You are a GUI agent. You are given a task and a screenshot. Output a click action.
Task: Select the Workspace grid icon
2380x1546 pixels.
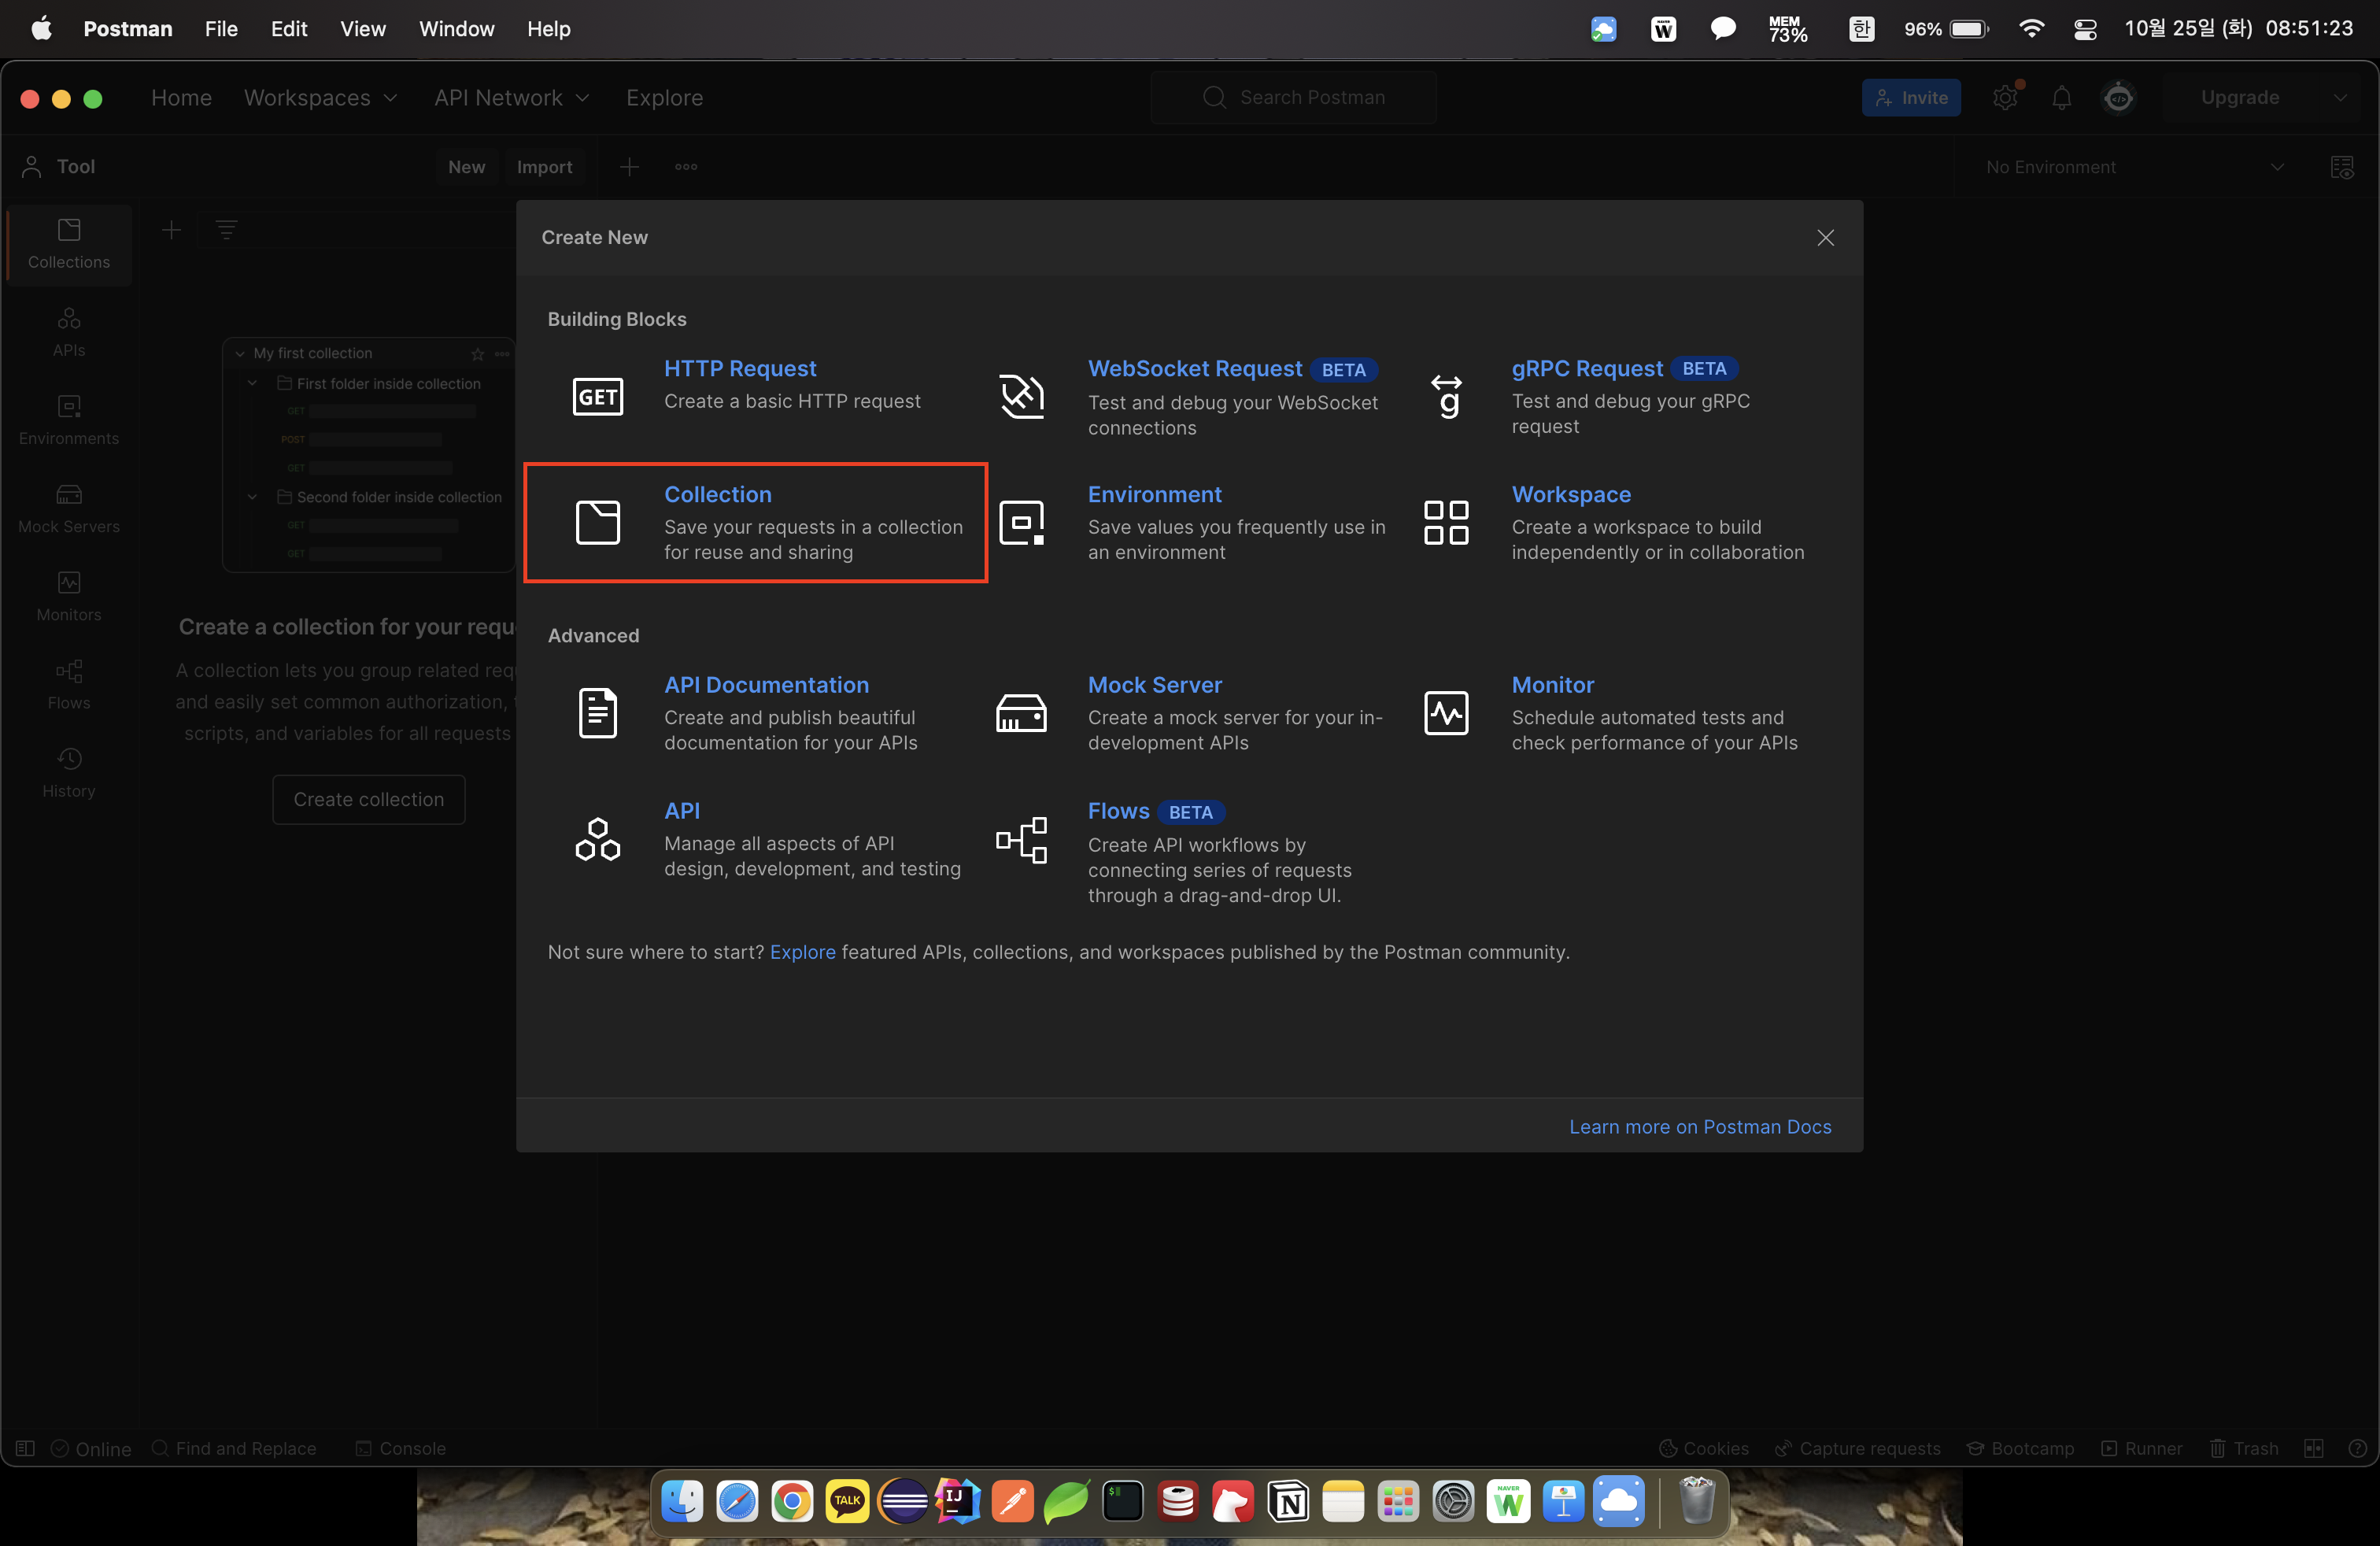(x=1446, y=522)
